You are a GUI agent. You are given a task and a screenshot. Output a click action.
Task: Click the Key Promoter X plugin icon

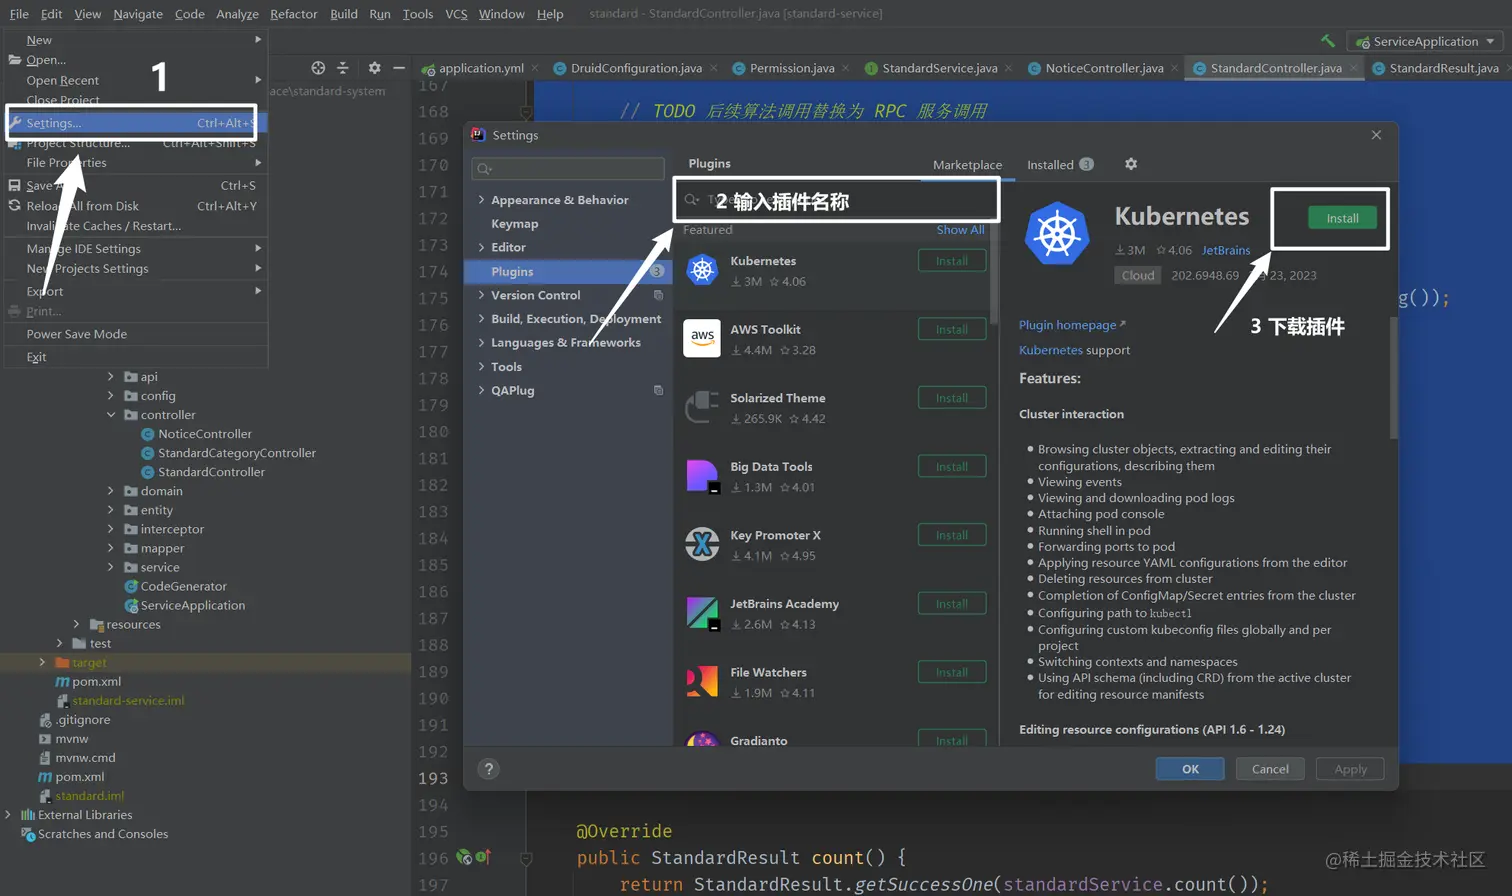pos(702,544)
